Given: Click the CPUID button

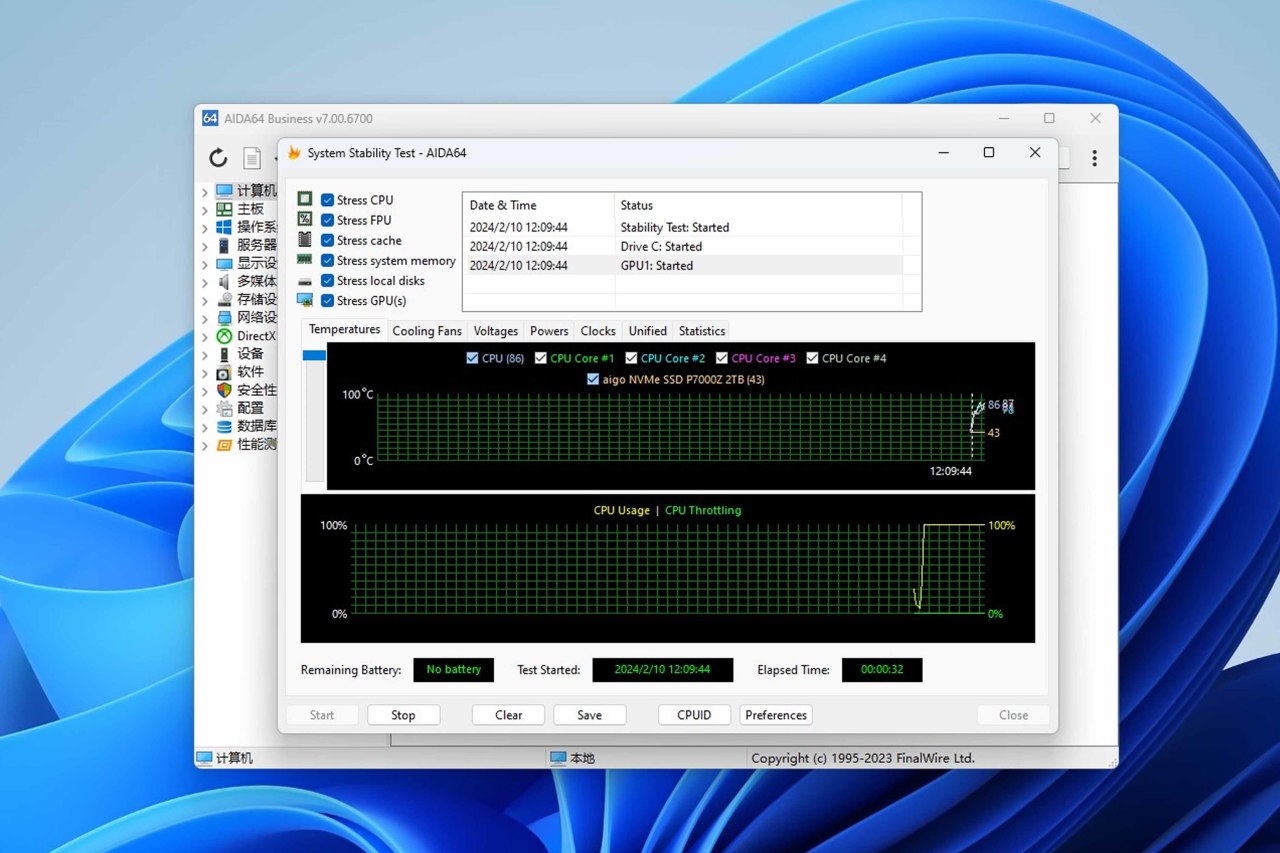Looking at the screenshot, I should [x=694, y=715].
